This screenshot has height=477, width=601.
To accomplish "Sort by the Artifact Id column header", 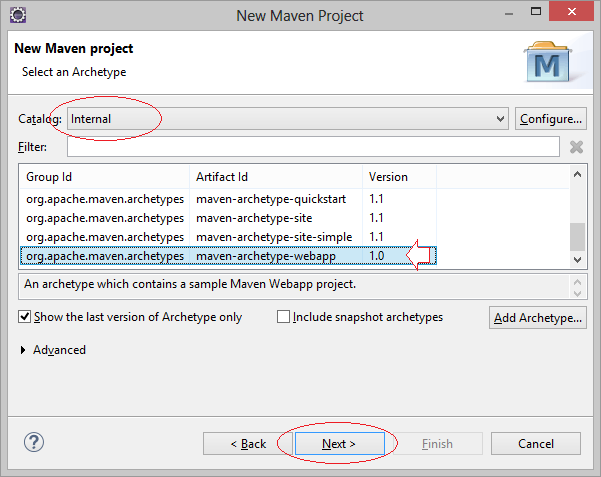I will click(x=276, y=177).
